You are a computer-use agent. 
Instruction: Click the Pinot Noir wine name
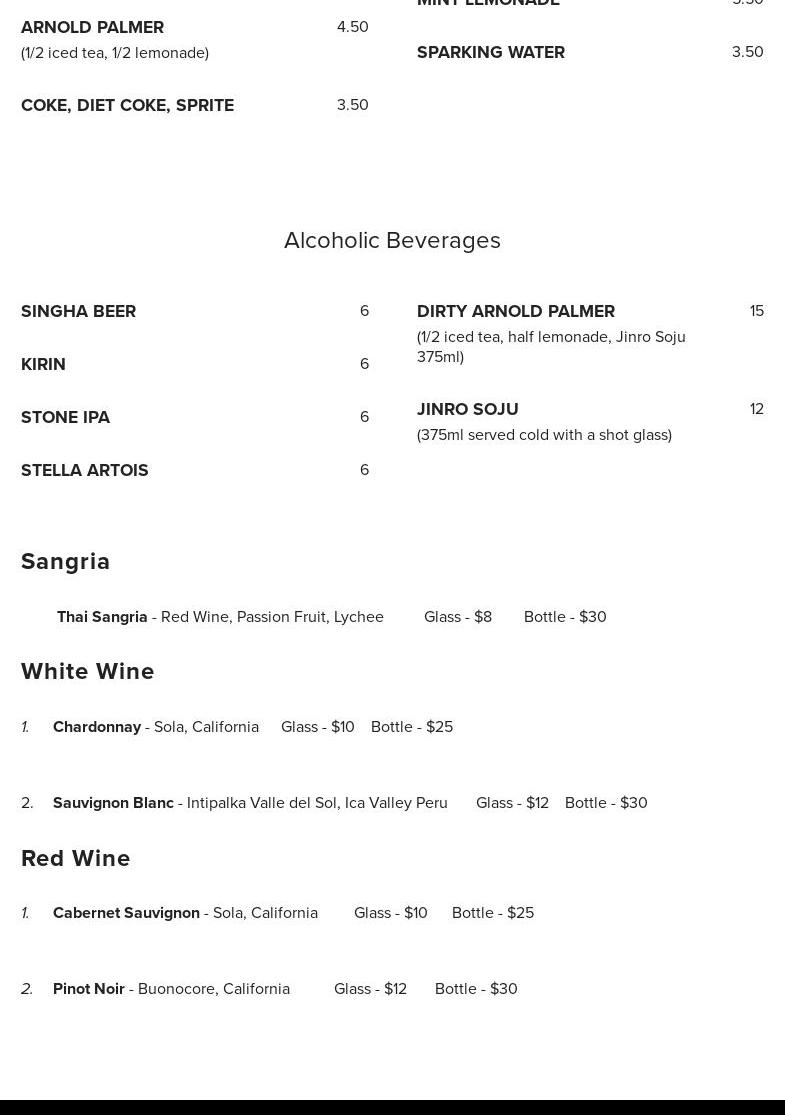89,989
